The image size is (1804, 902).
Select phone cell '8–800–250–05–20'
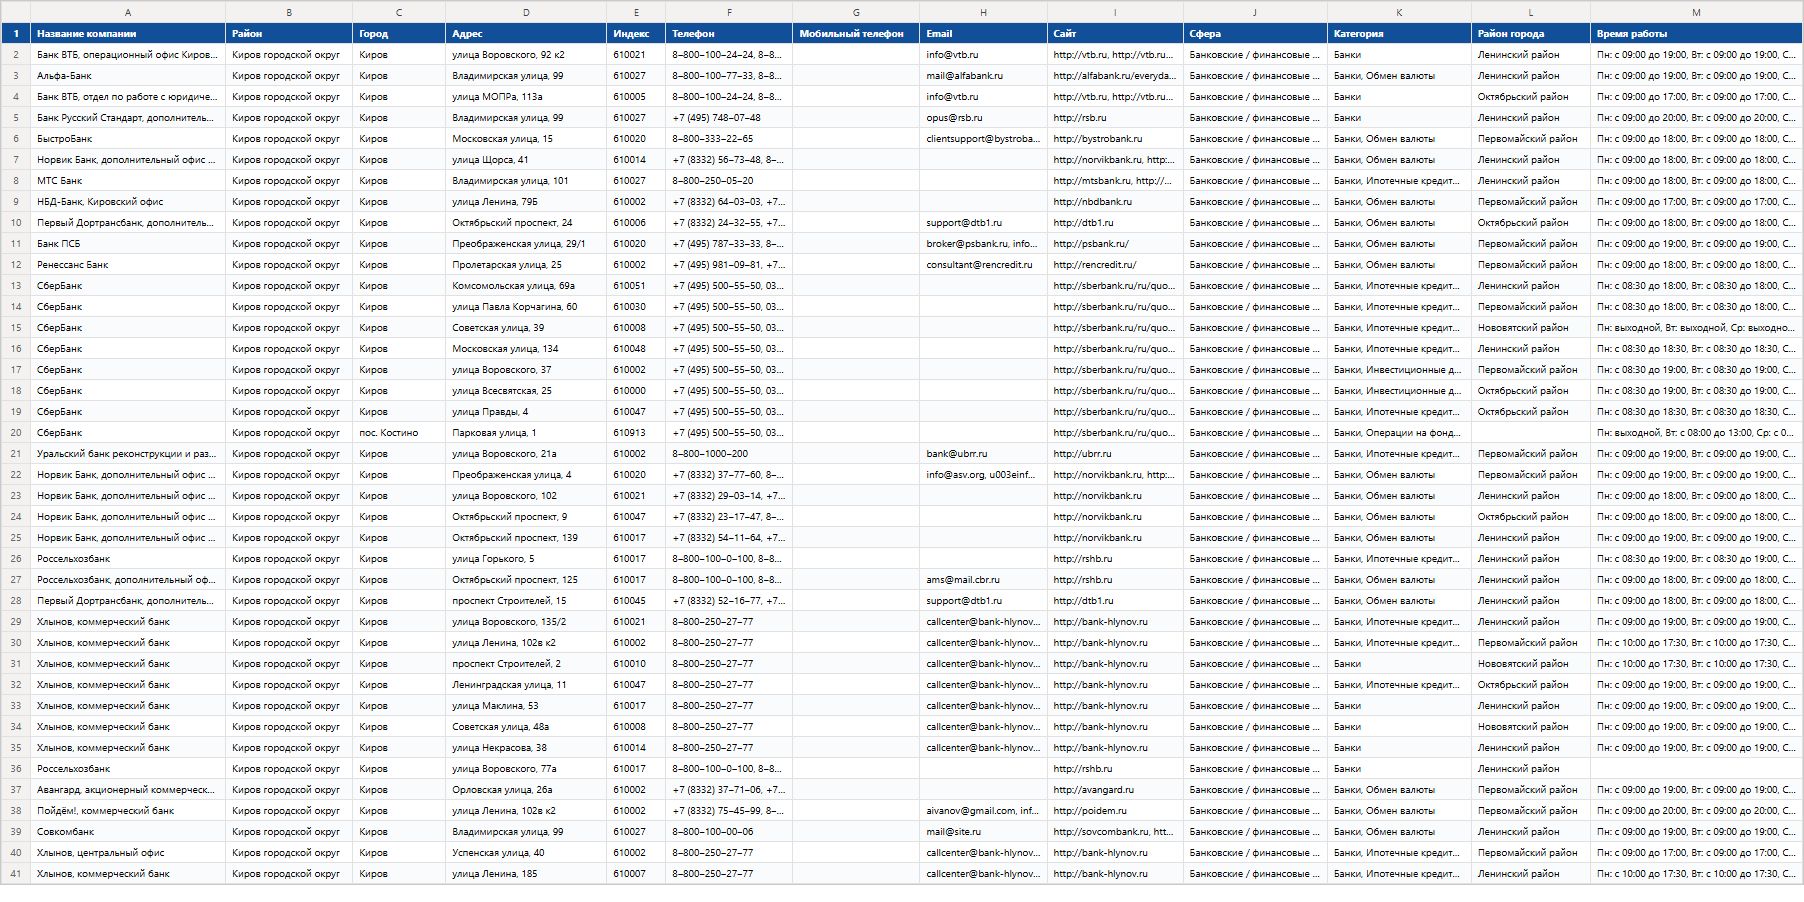click(729, 181)
